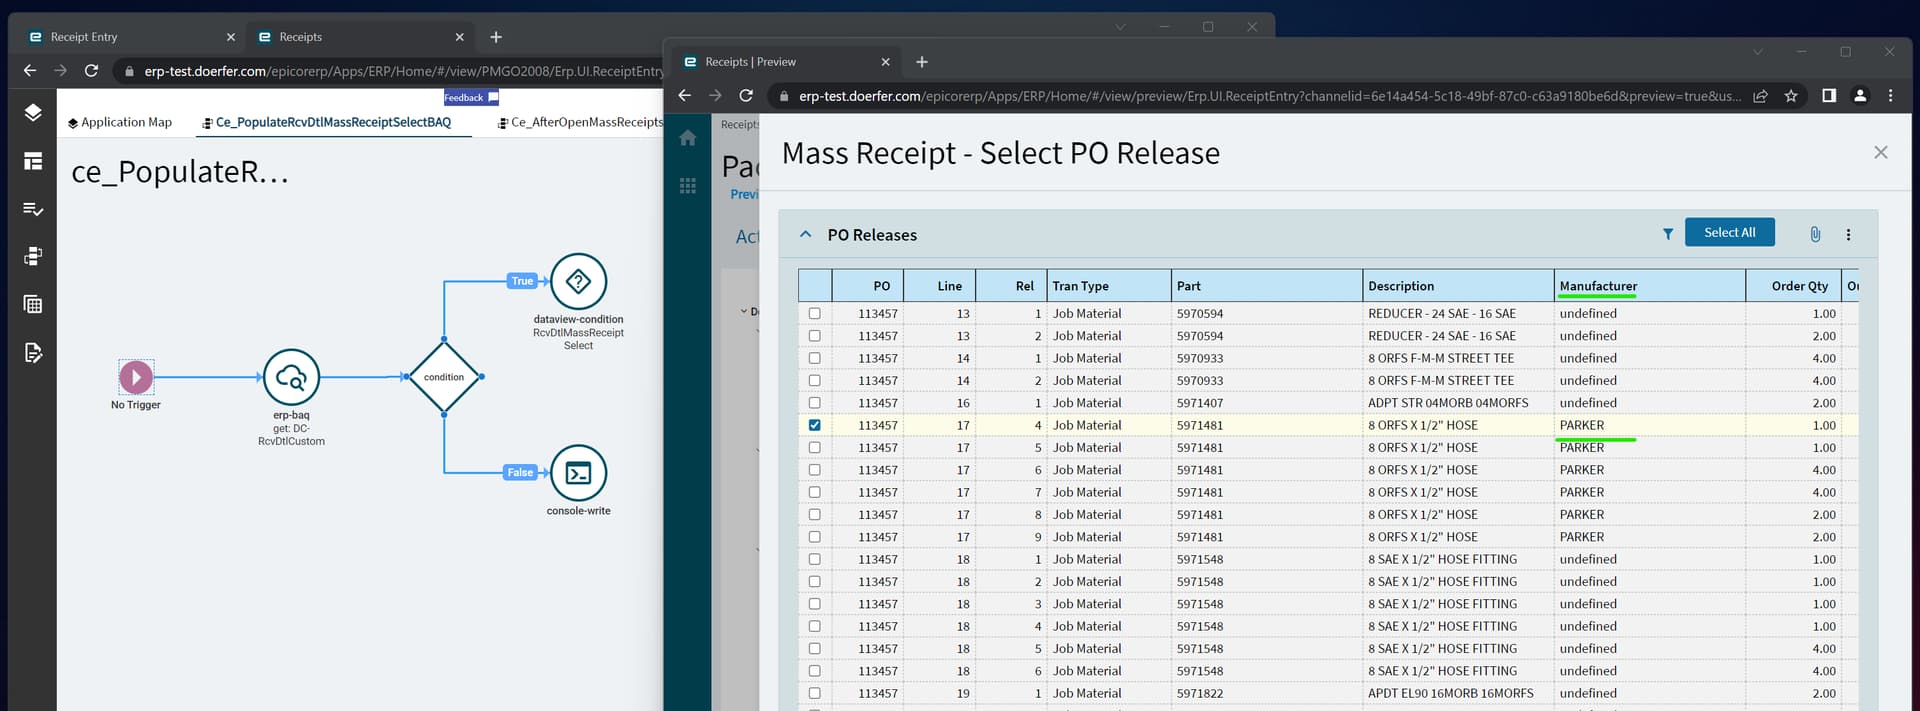Click the True branch label
The image size is (1920, 711).
522,281
